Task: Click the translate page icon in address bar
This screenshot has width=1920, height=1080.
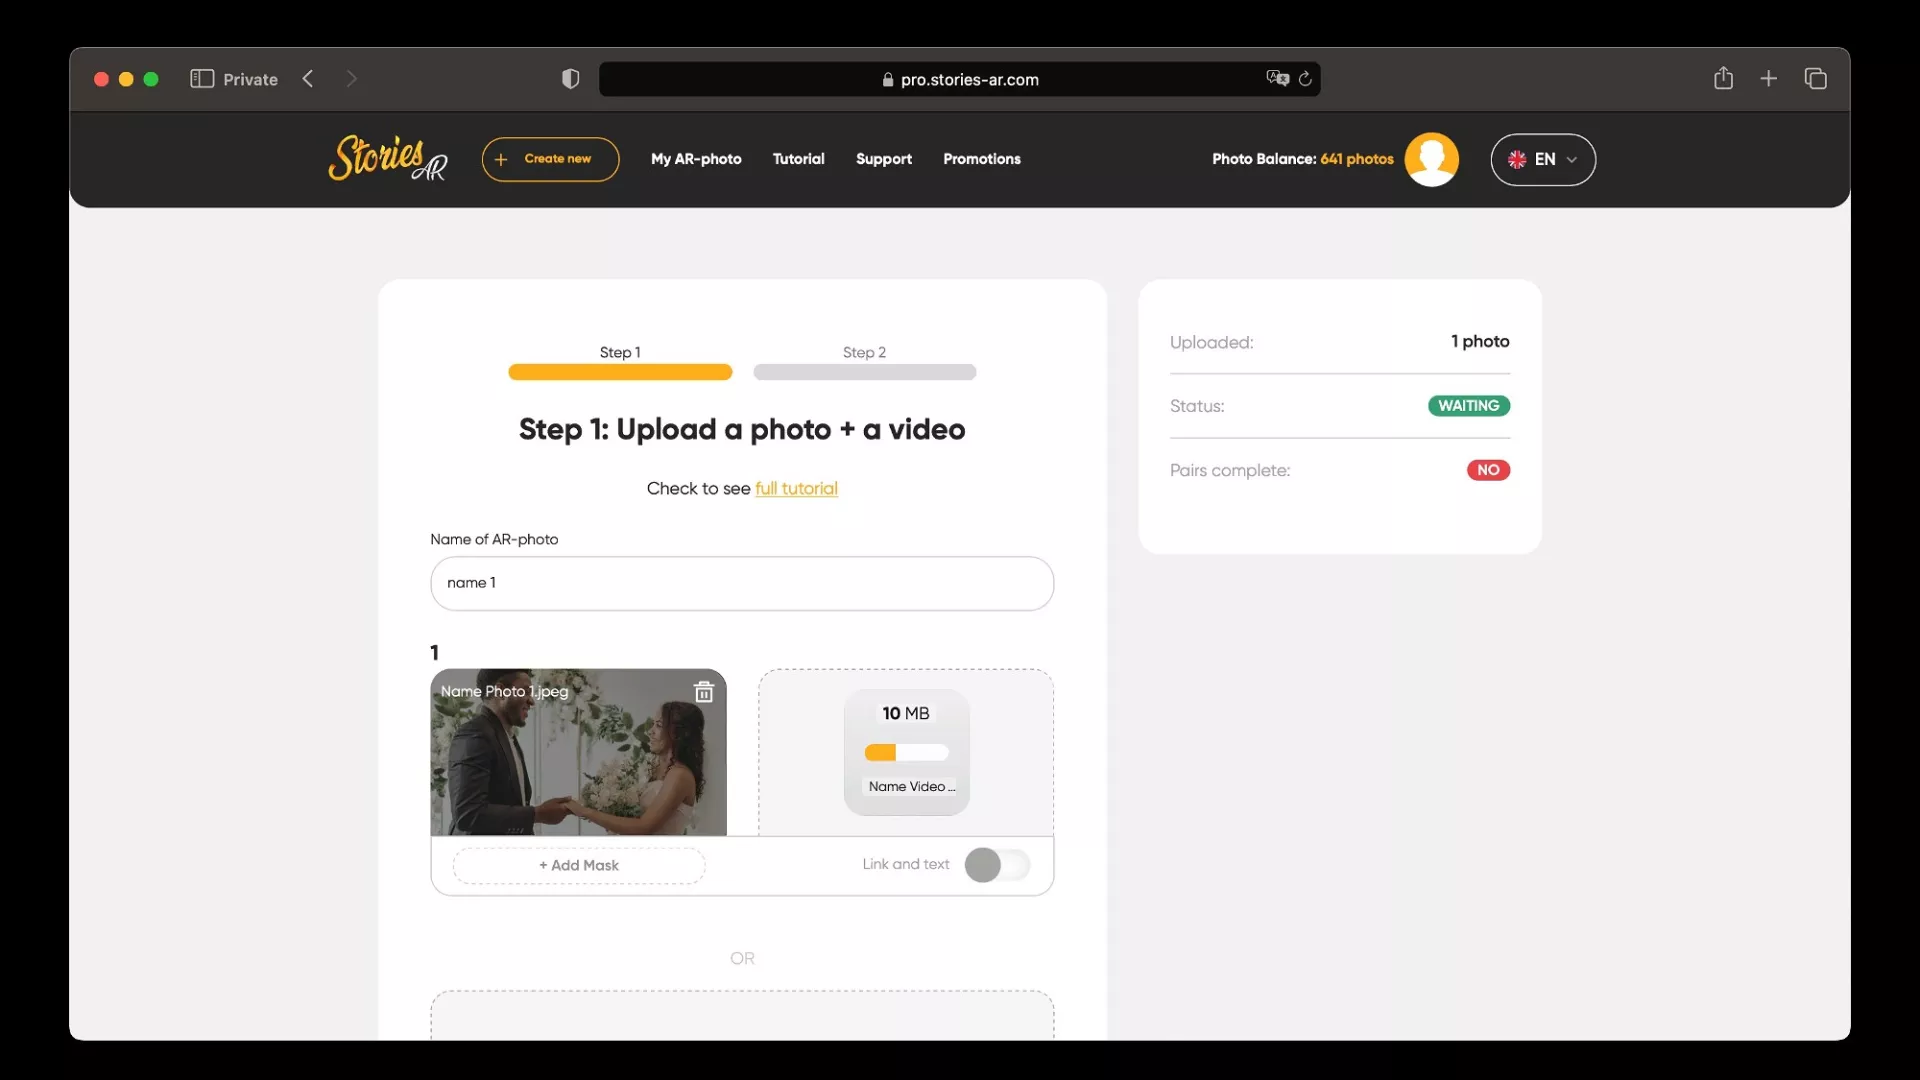Action: 1277,79
